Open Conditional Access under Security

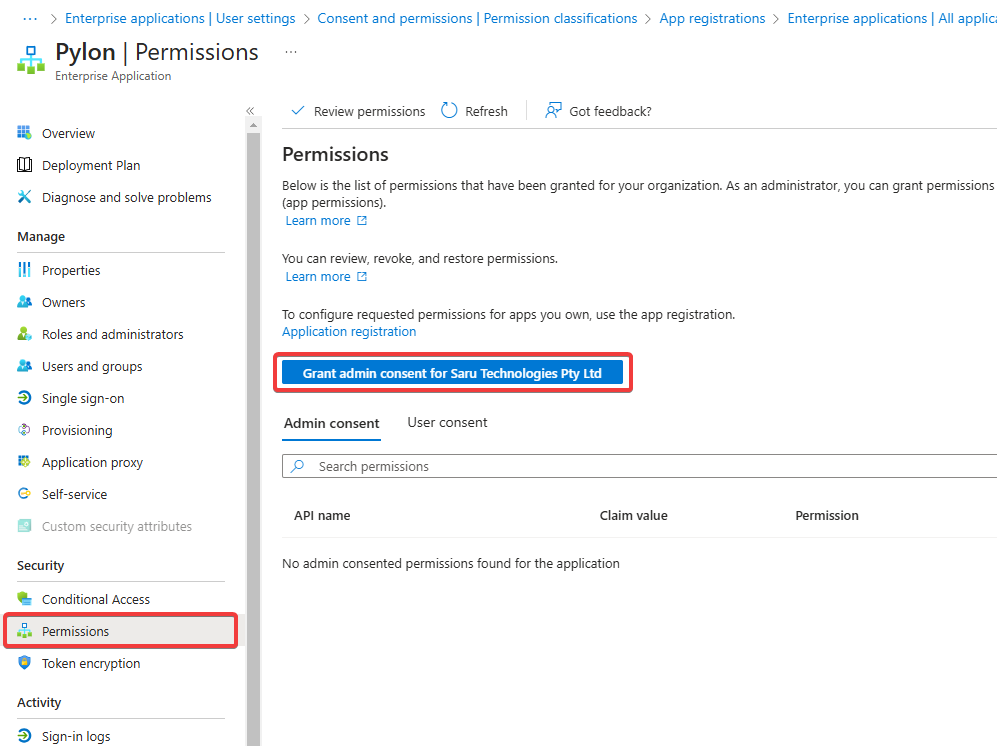[95, 598]
